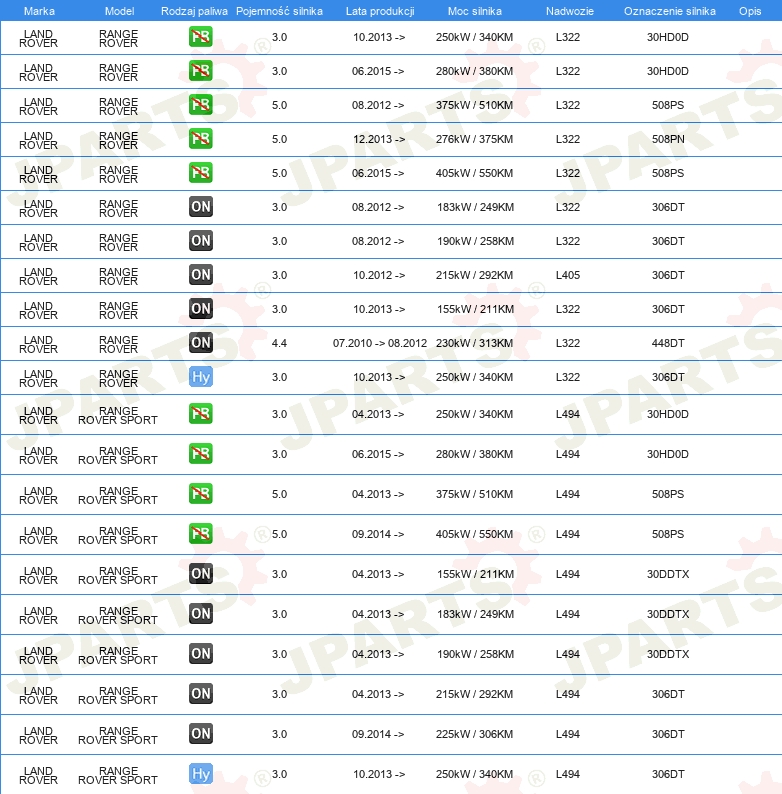Click the petrol PB icon in the first table row
Screen dimensions: 782x794
pyautogui.click(x=200, y=37)
